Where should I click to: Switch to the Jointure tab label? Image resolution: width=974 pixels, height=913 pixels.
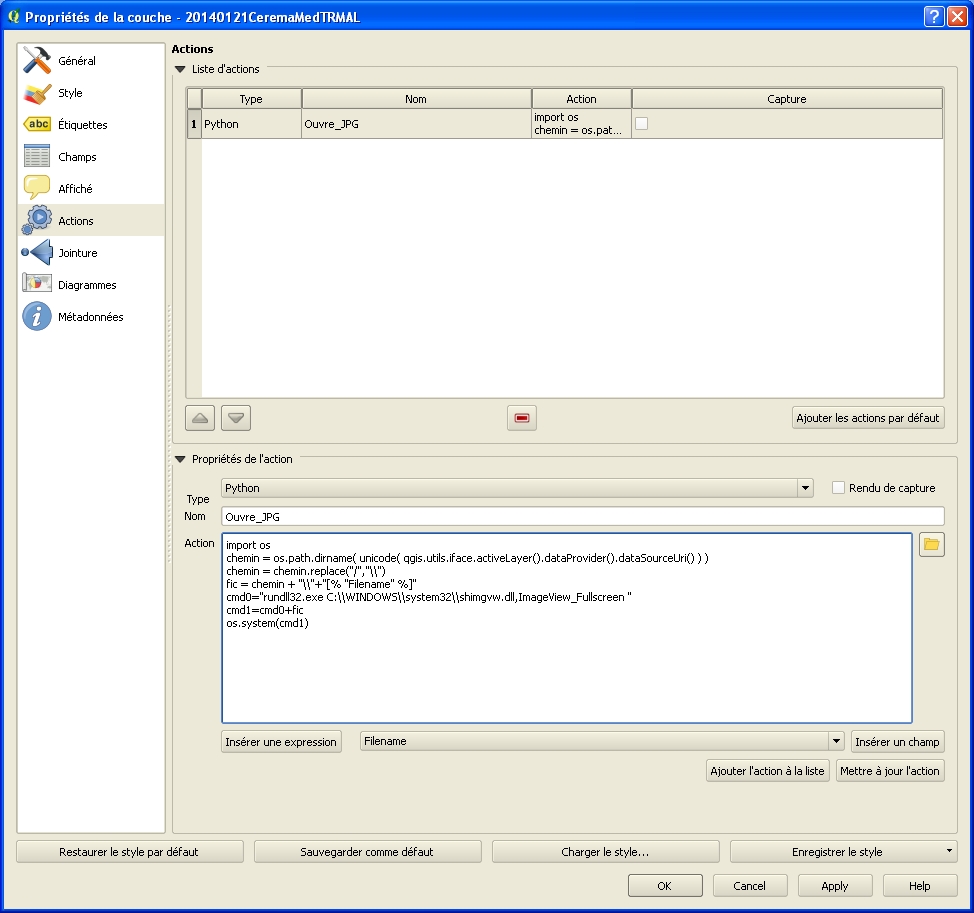coord(78,253)
